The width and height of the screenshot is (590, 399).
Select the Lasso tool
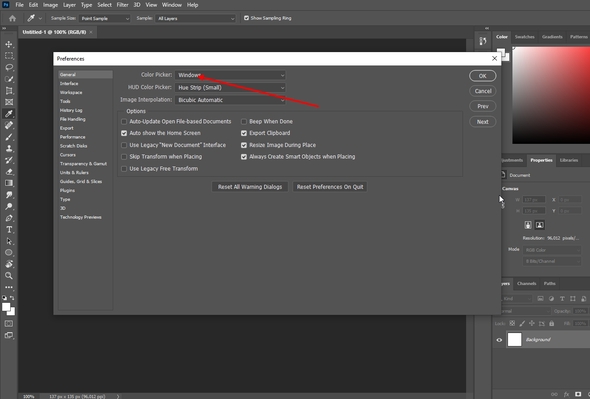(x=9, y=67)
